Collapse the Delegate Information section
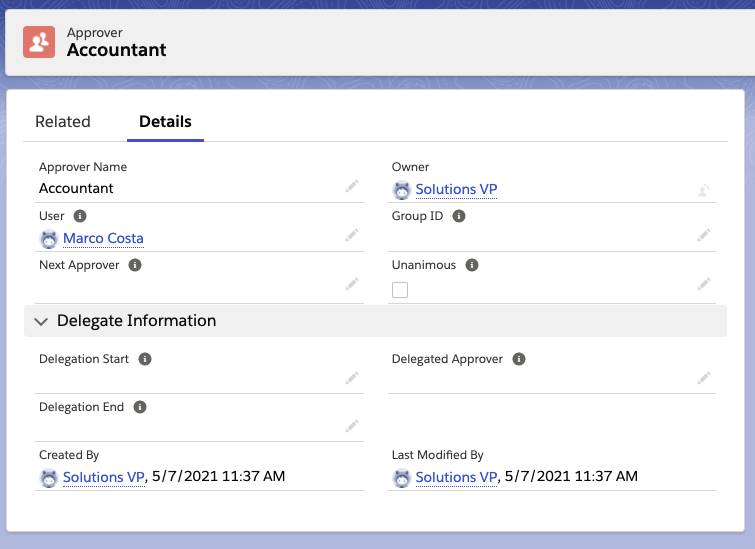This screenshot has width=755, height=549. click(x=41, y=321)
